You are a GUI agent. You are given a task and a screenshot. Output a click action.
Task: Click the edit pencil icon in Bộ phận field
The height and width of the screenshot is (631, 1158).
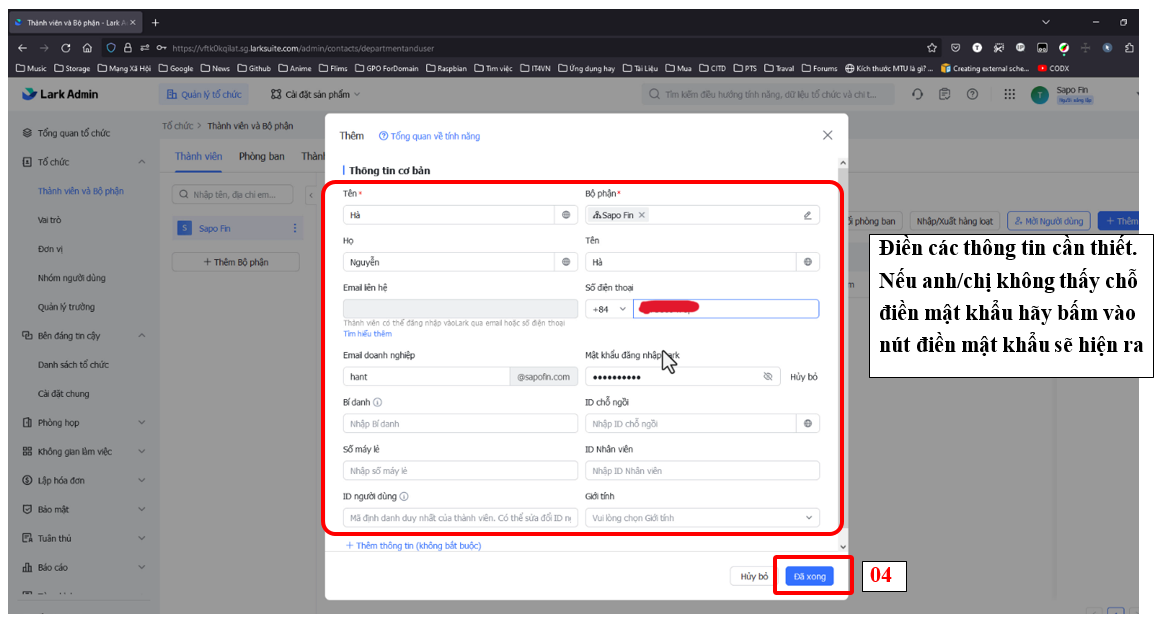coord(807,216)
